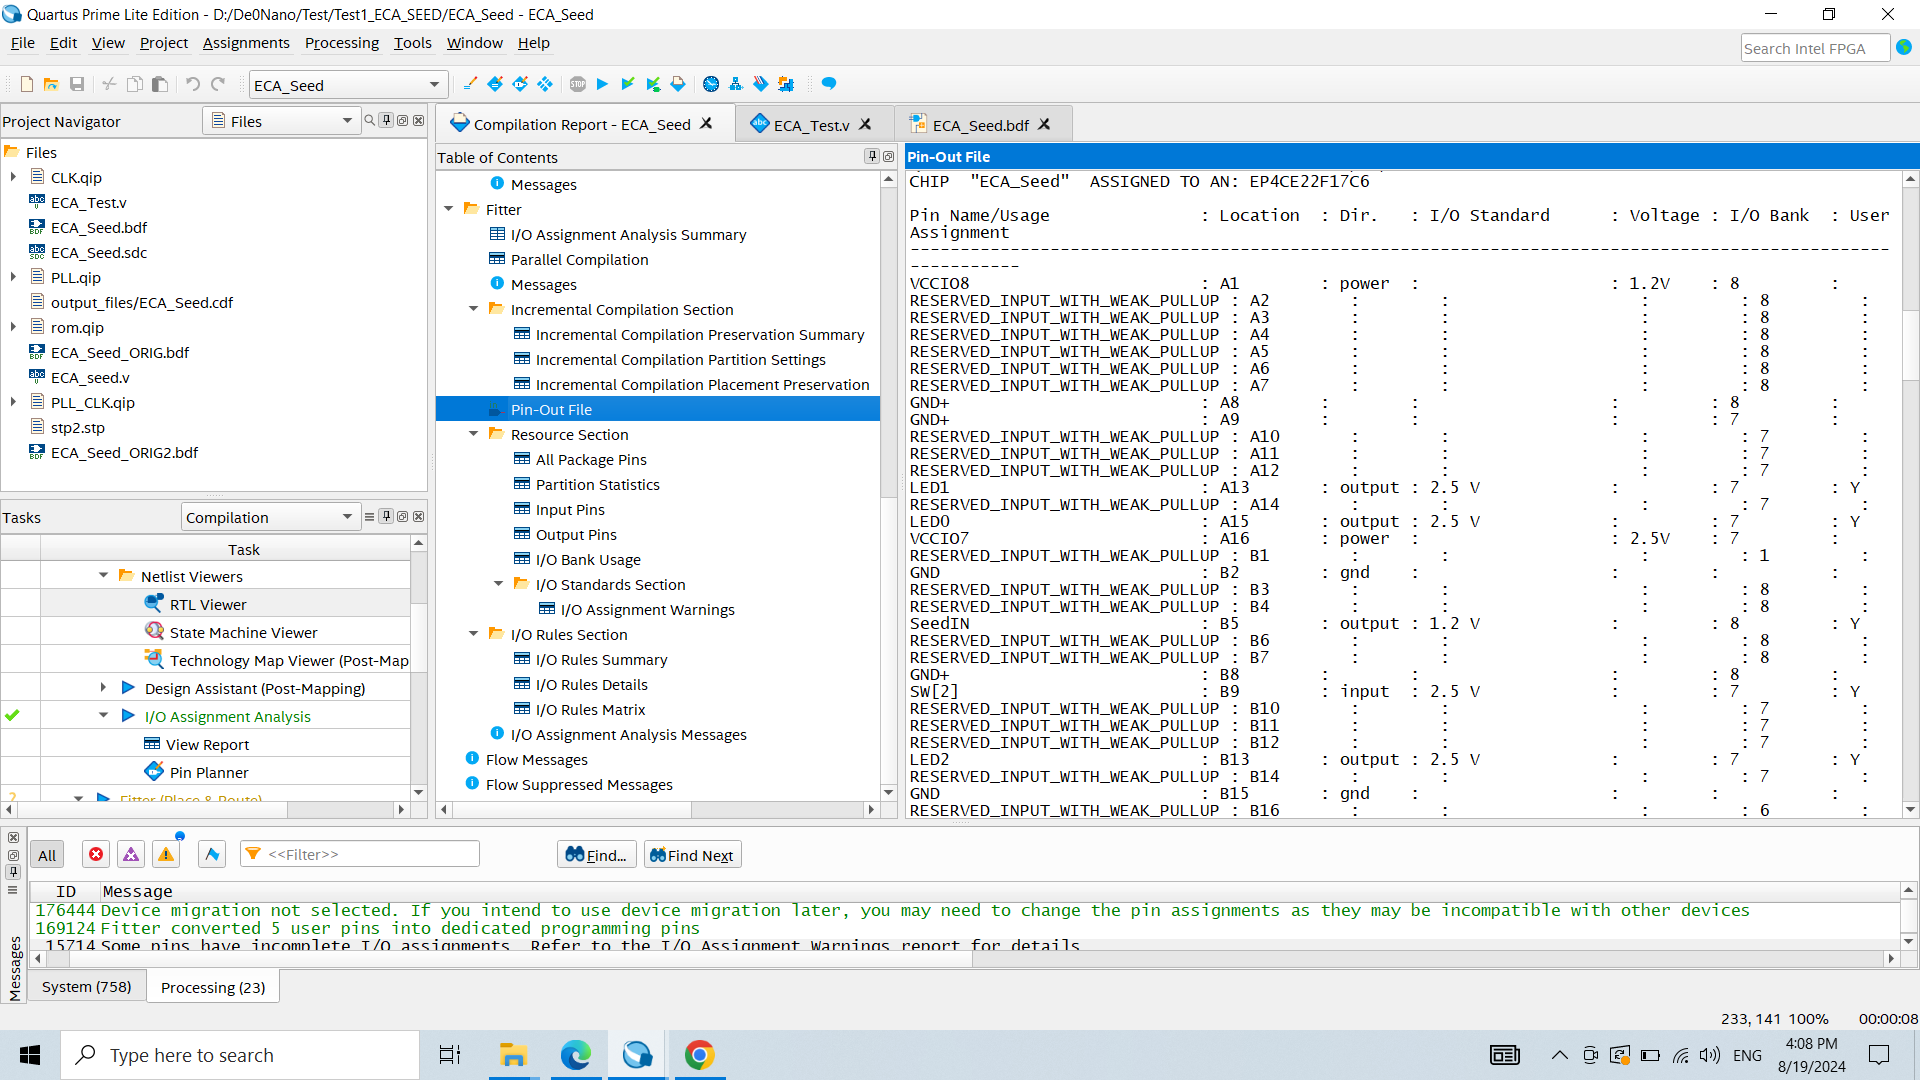Start compilation with the blue play icon
This screenshot has height=1080, width=1920.
click(x=602, y=84)
